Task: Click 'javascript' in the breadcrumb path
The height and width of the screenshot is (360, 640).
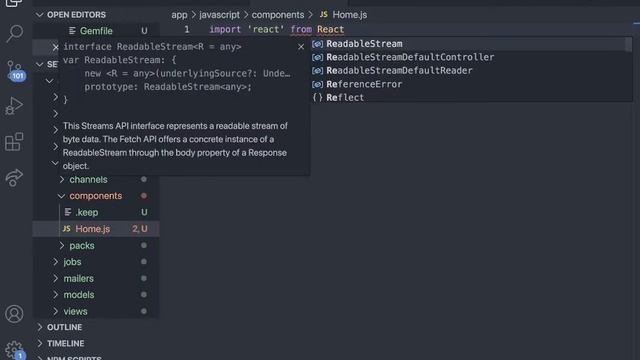Action: point(220,15)
